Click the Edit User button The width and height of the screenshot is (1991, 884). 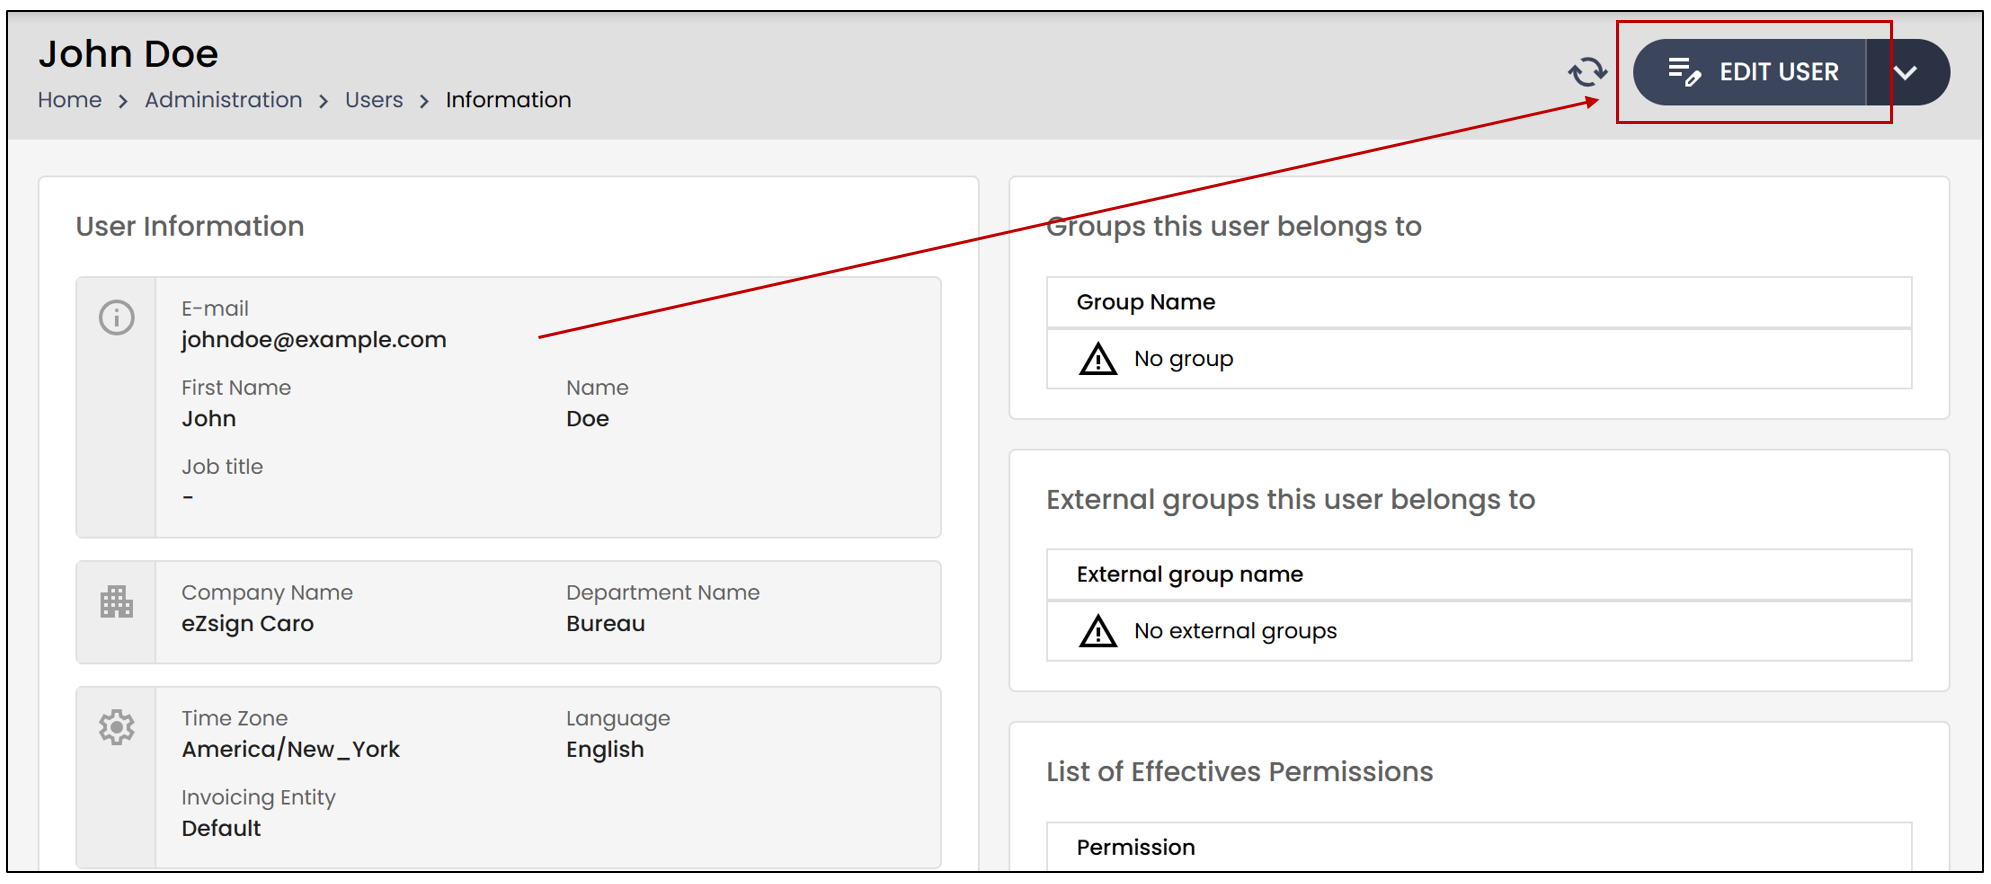click(x=1750, y=72)
